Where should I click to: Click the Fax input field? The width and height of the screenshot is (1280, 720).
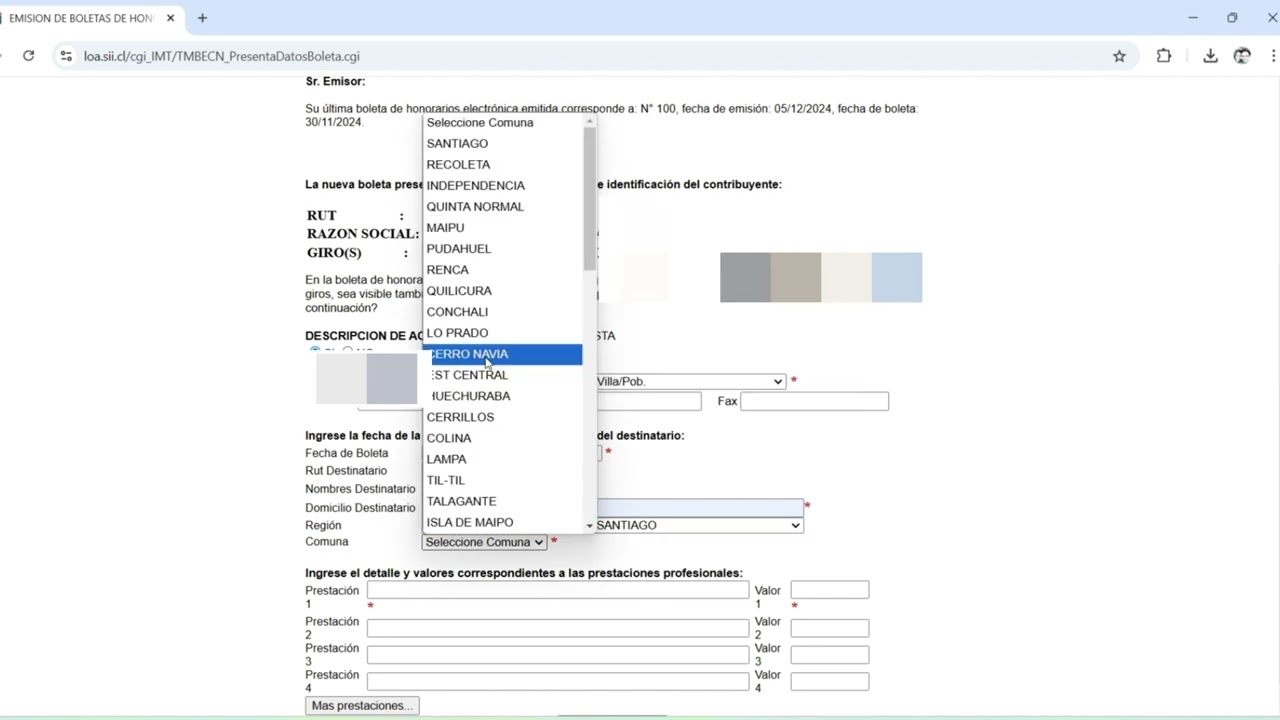[x=814, y=401]
